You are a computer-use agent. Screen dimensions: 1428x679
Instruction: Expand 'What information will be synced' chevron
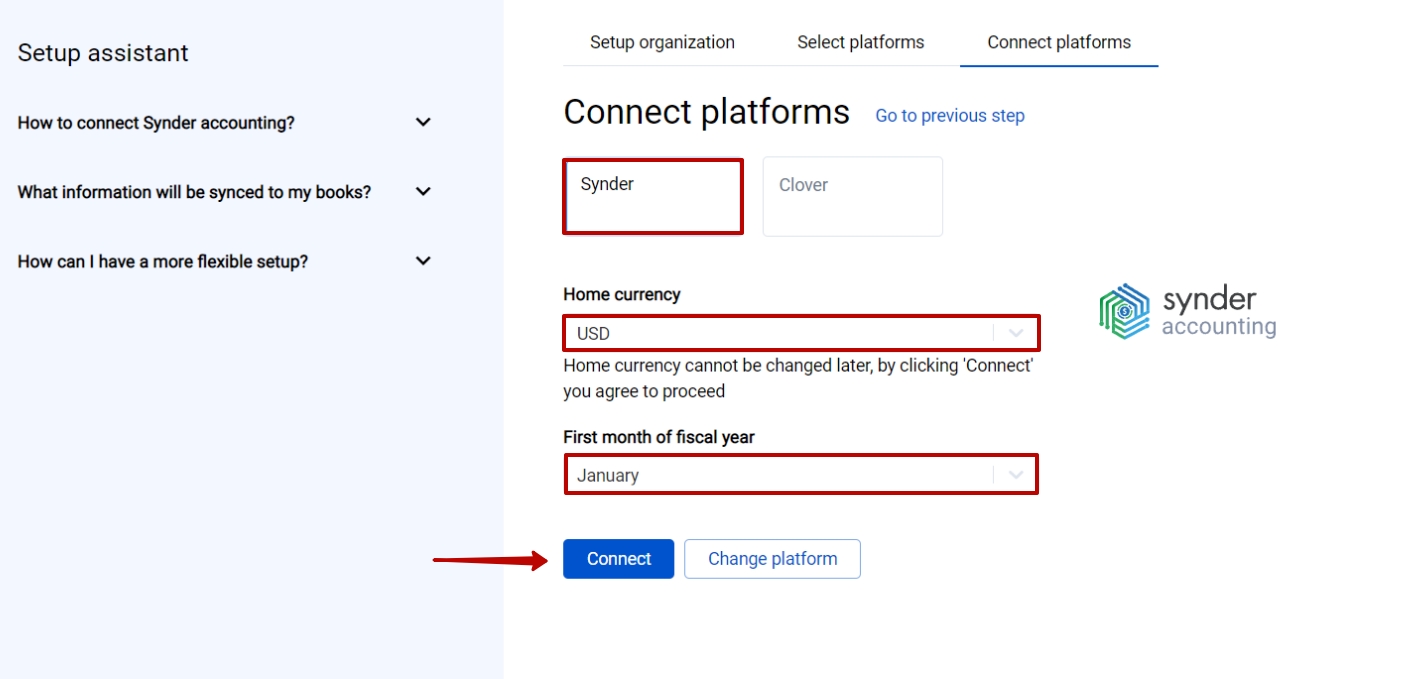click(423, 191)
